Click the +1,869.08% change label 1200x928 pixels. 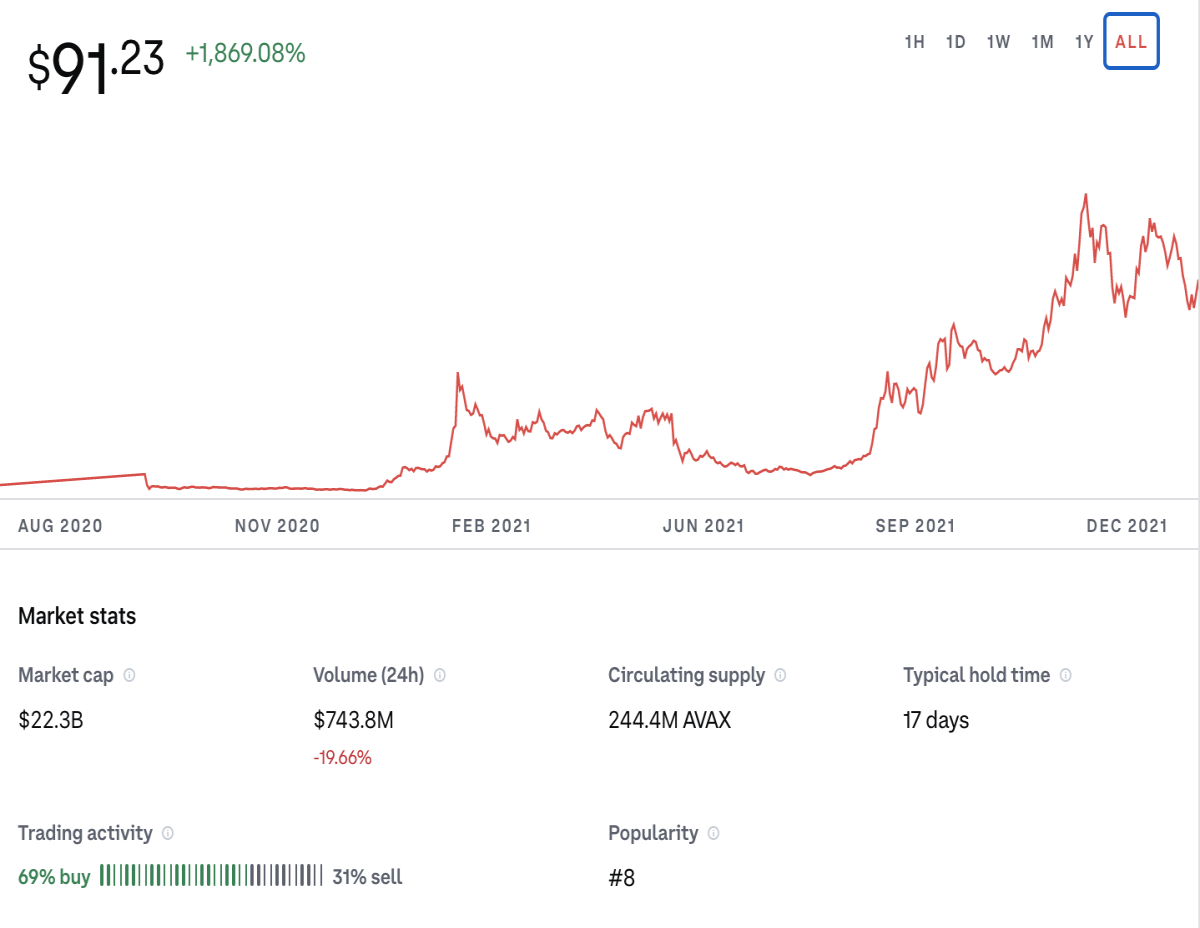coord(246,54)
